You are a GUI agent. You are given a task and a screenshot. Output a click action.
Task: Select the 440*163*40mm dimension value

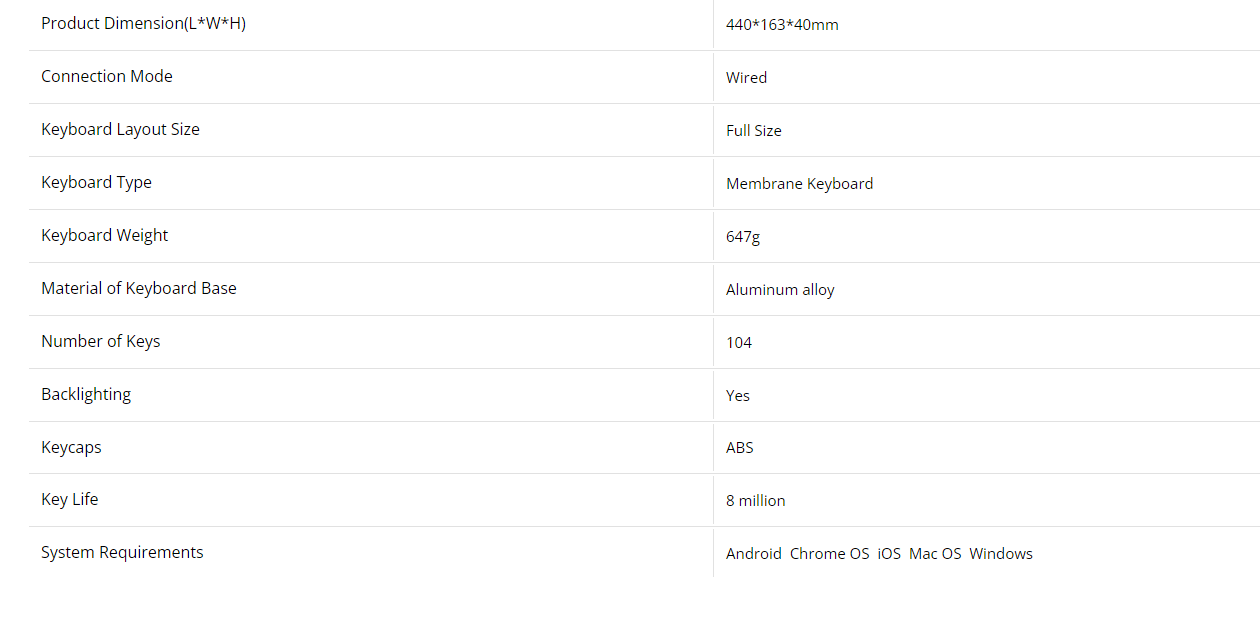pyautogui.click(x=782, y=25)
